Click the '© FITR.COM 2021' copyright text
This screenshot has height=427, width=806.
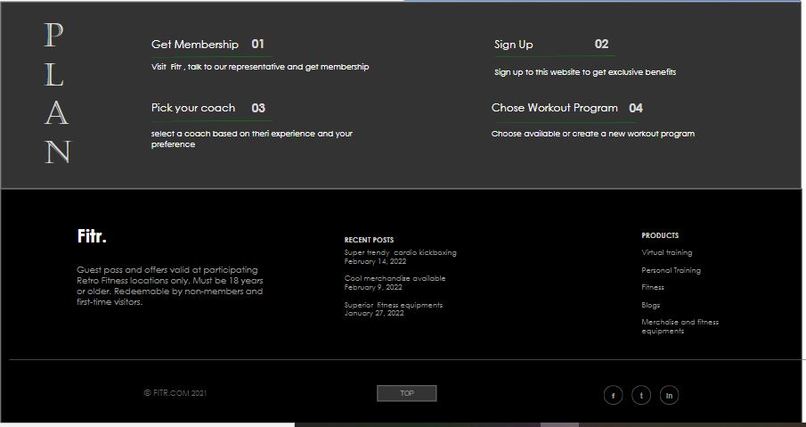(175, 393)
